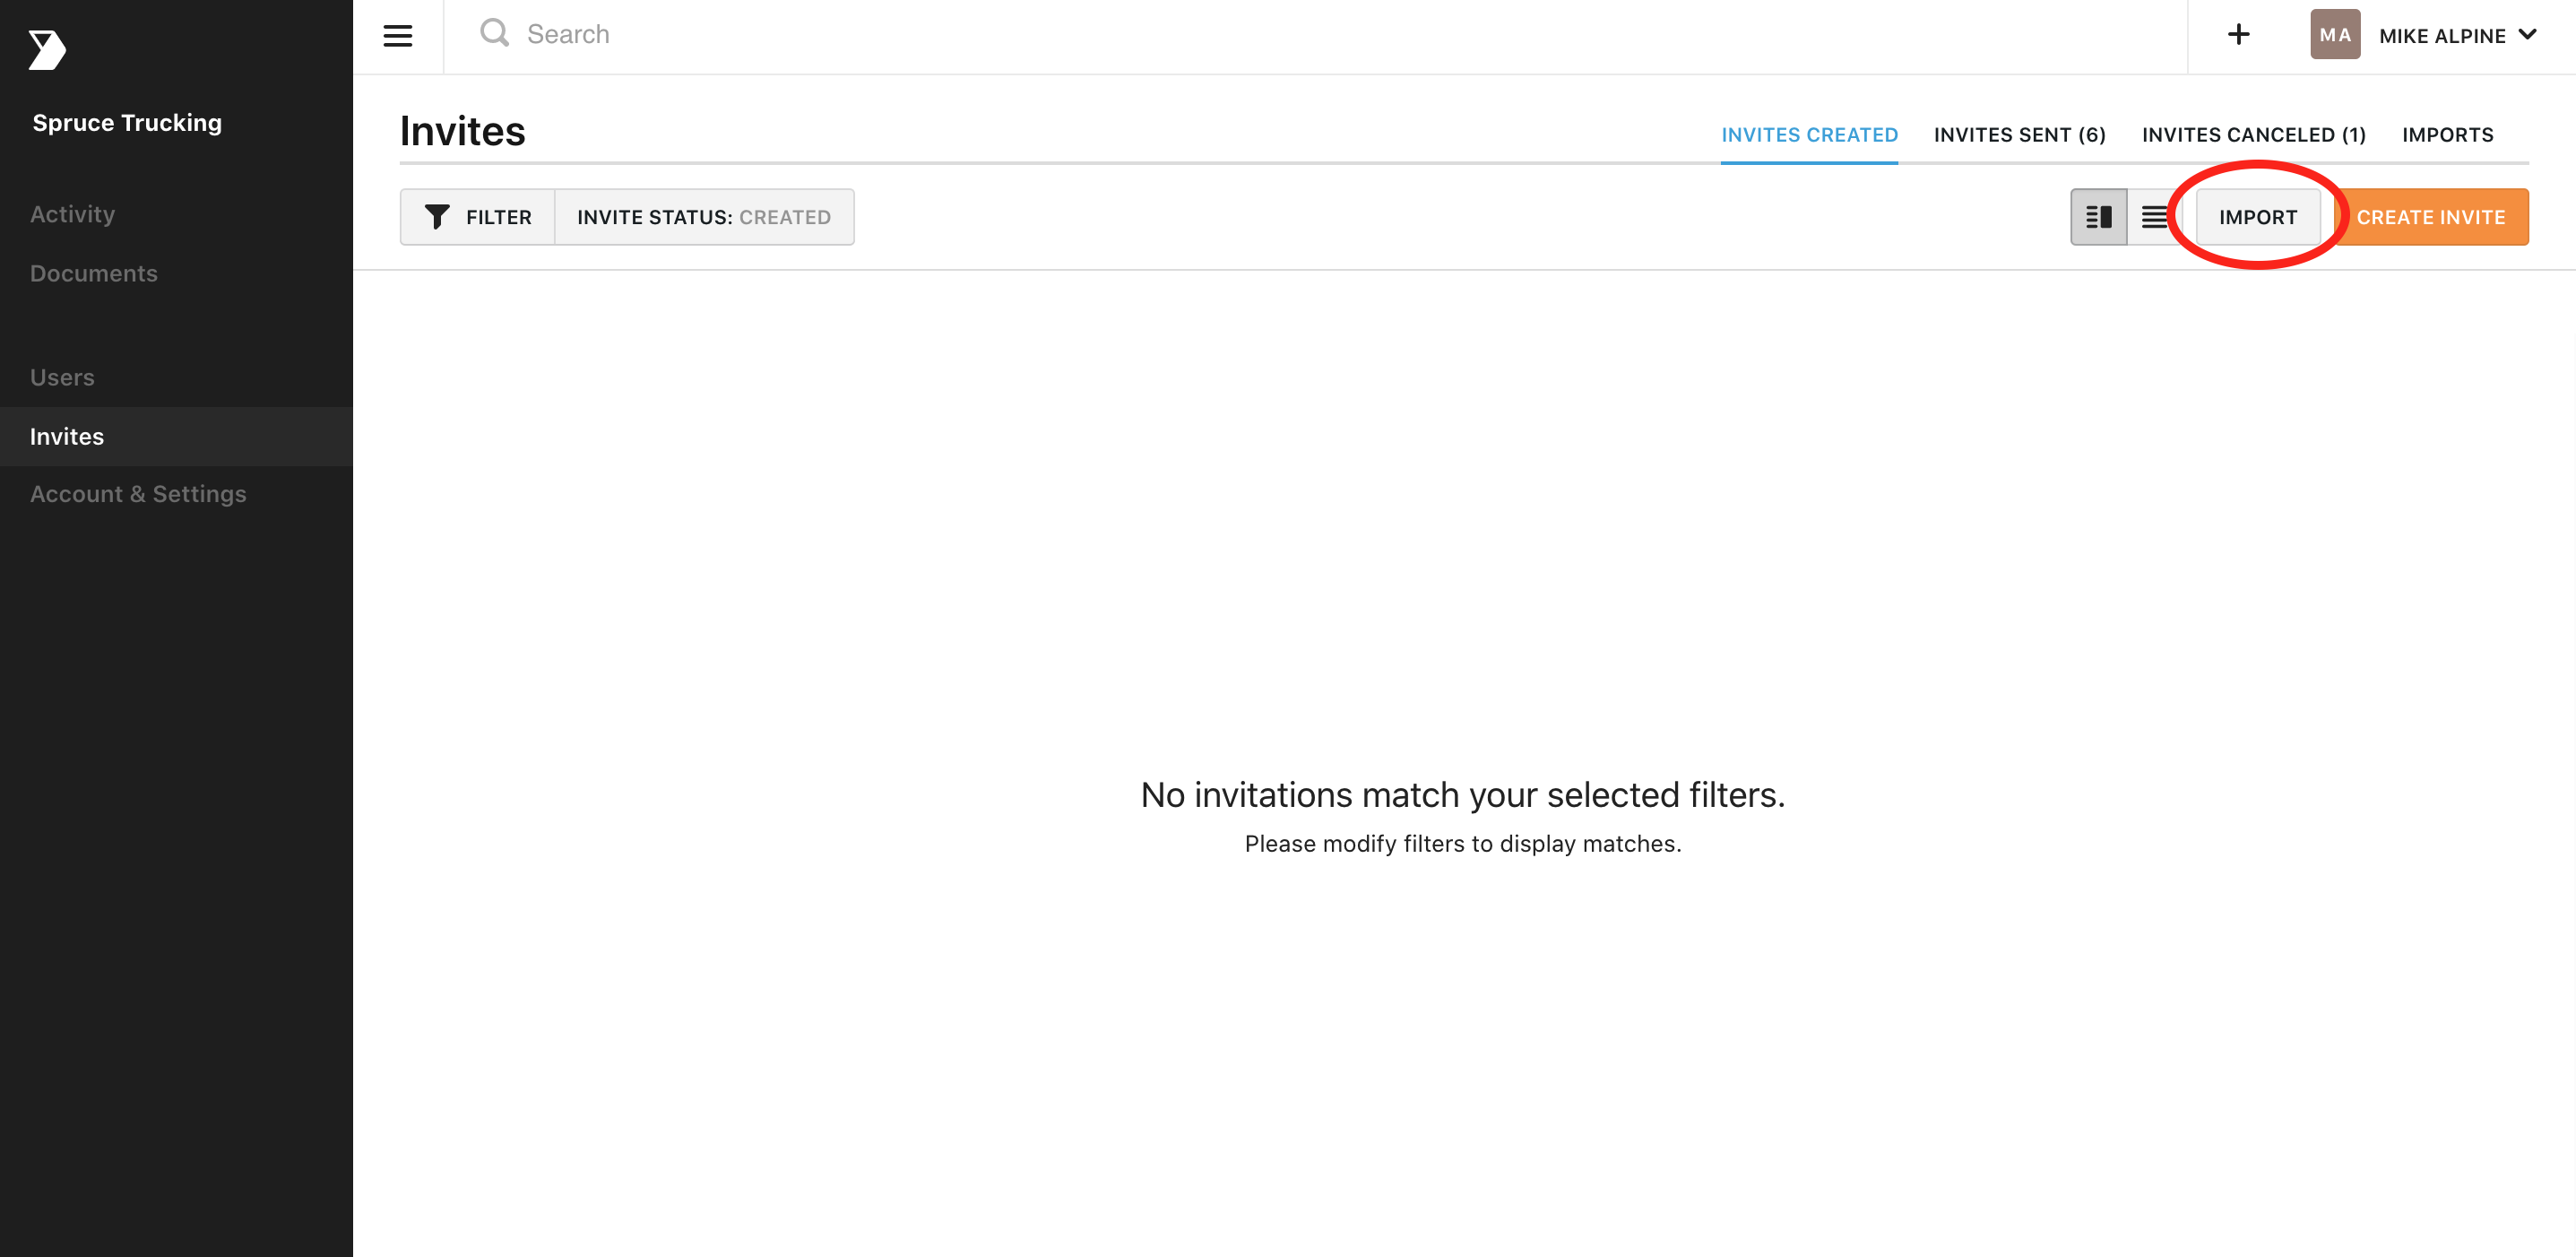Click the search magnifier icon
The image size is (2576, 1257).
coord(494,33)
